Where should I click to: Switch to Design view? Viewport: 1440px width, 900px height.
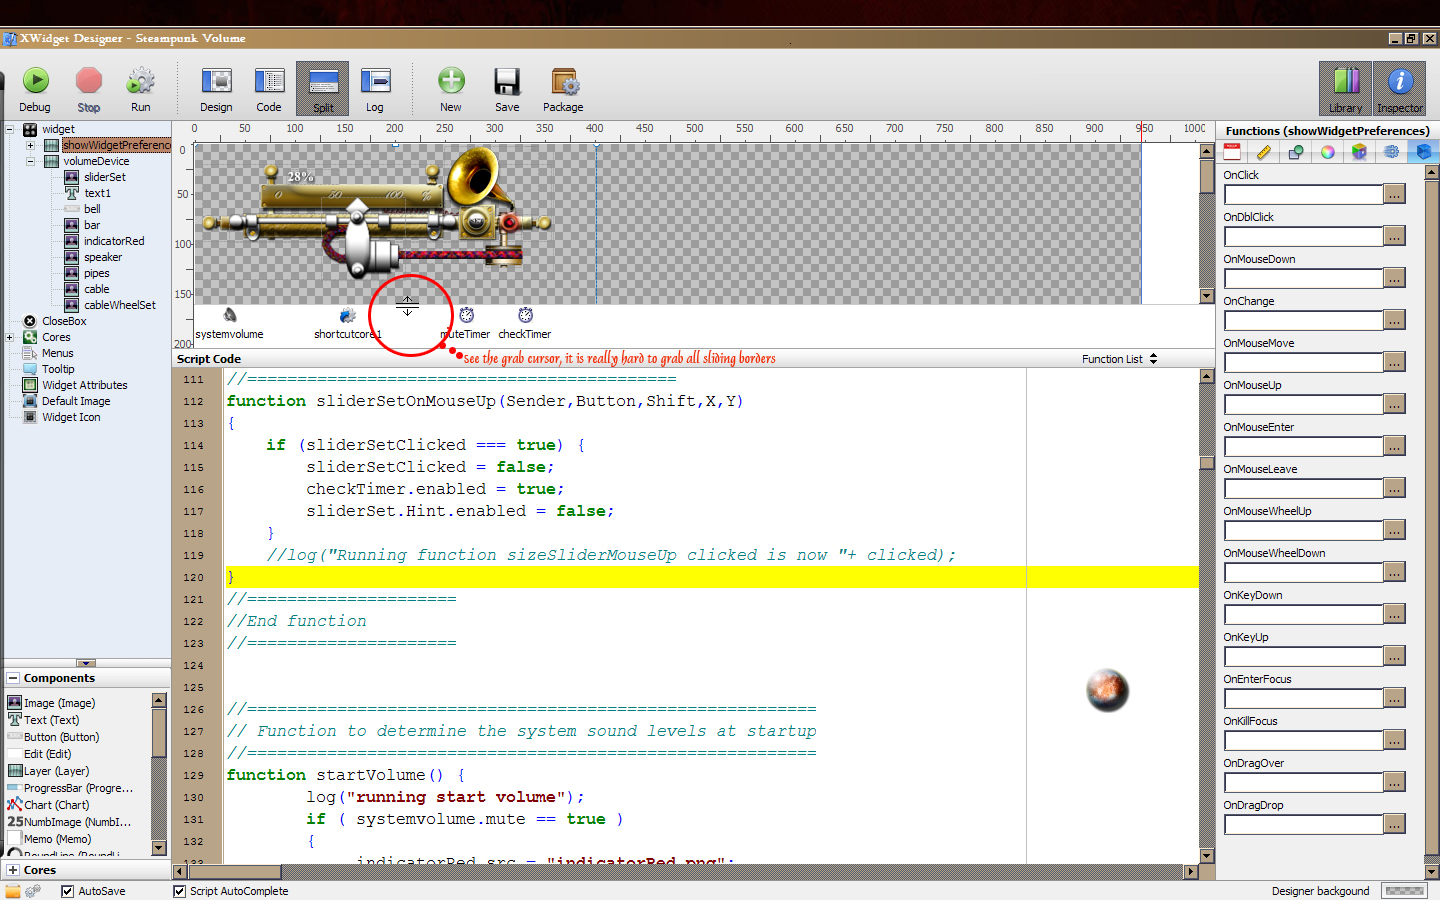(x=216, y=89)
